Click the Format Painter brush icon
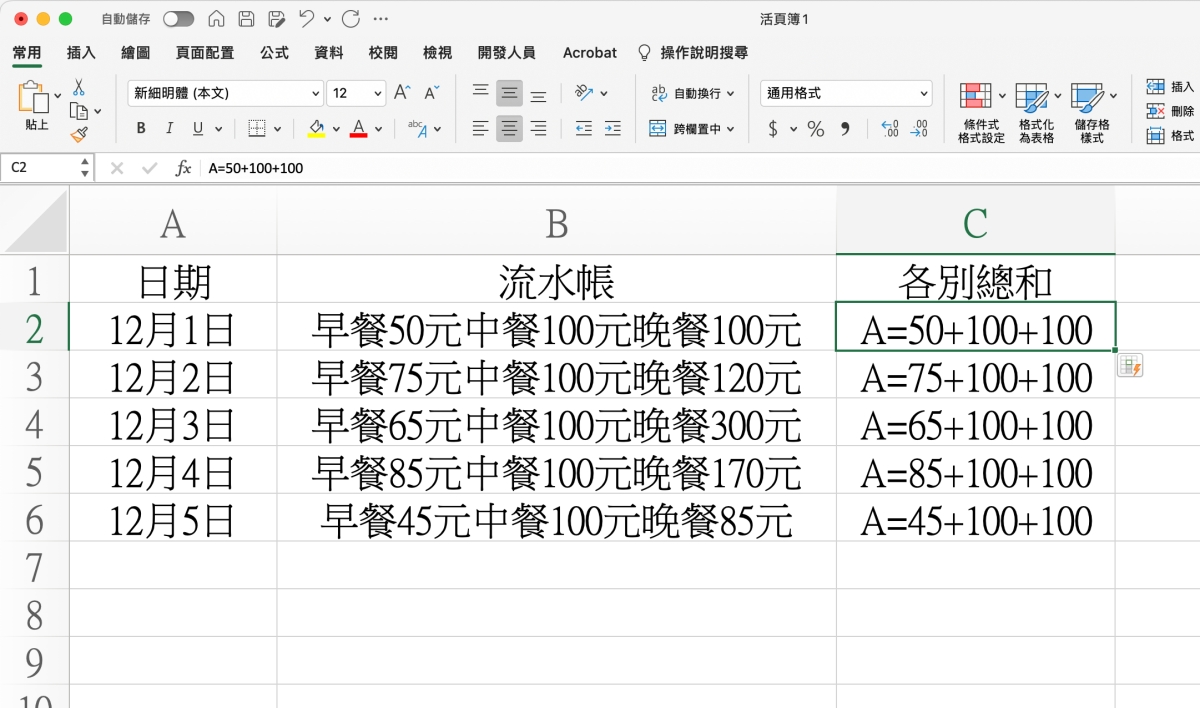Screen dimensions: 1200x708 click(x=79, y=134)
